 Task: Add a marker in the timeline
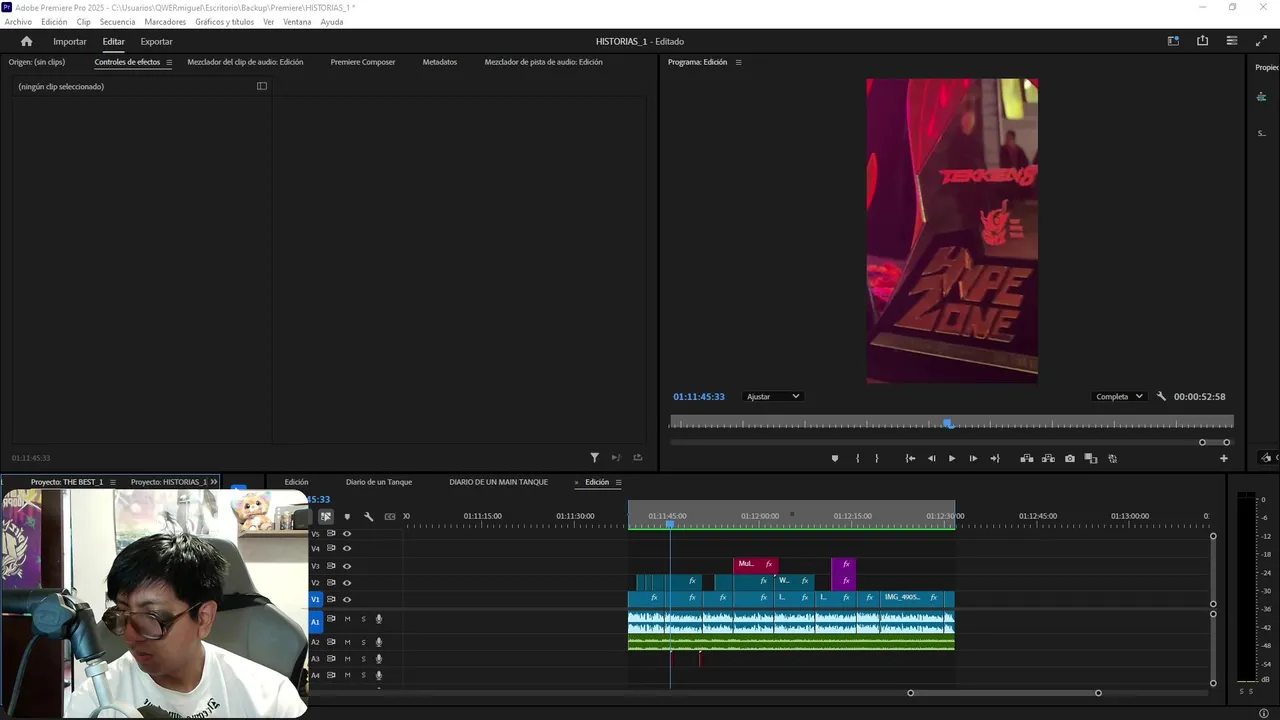[347, 516]
